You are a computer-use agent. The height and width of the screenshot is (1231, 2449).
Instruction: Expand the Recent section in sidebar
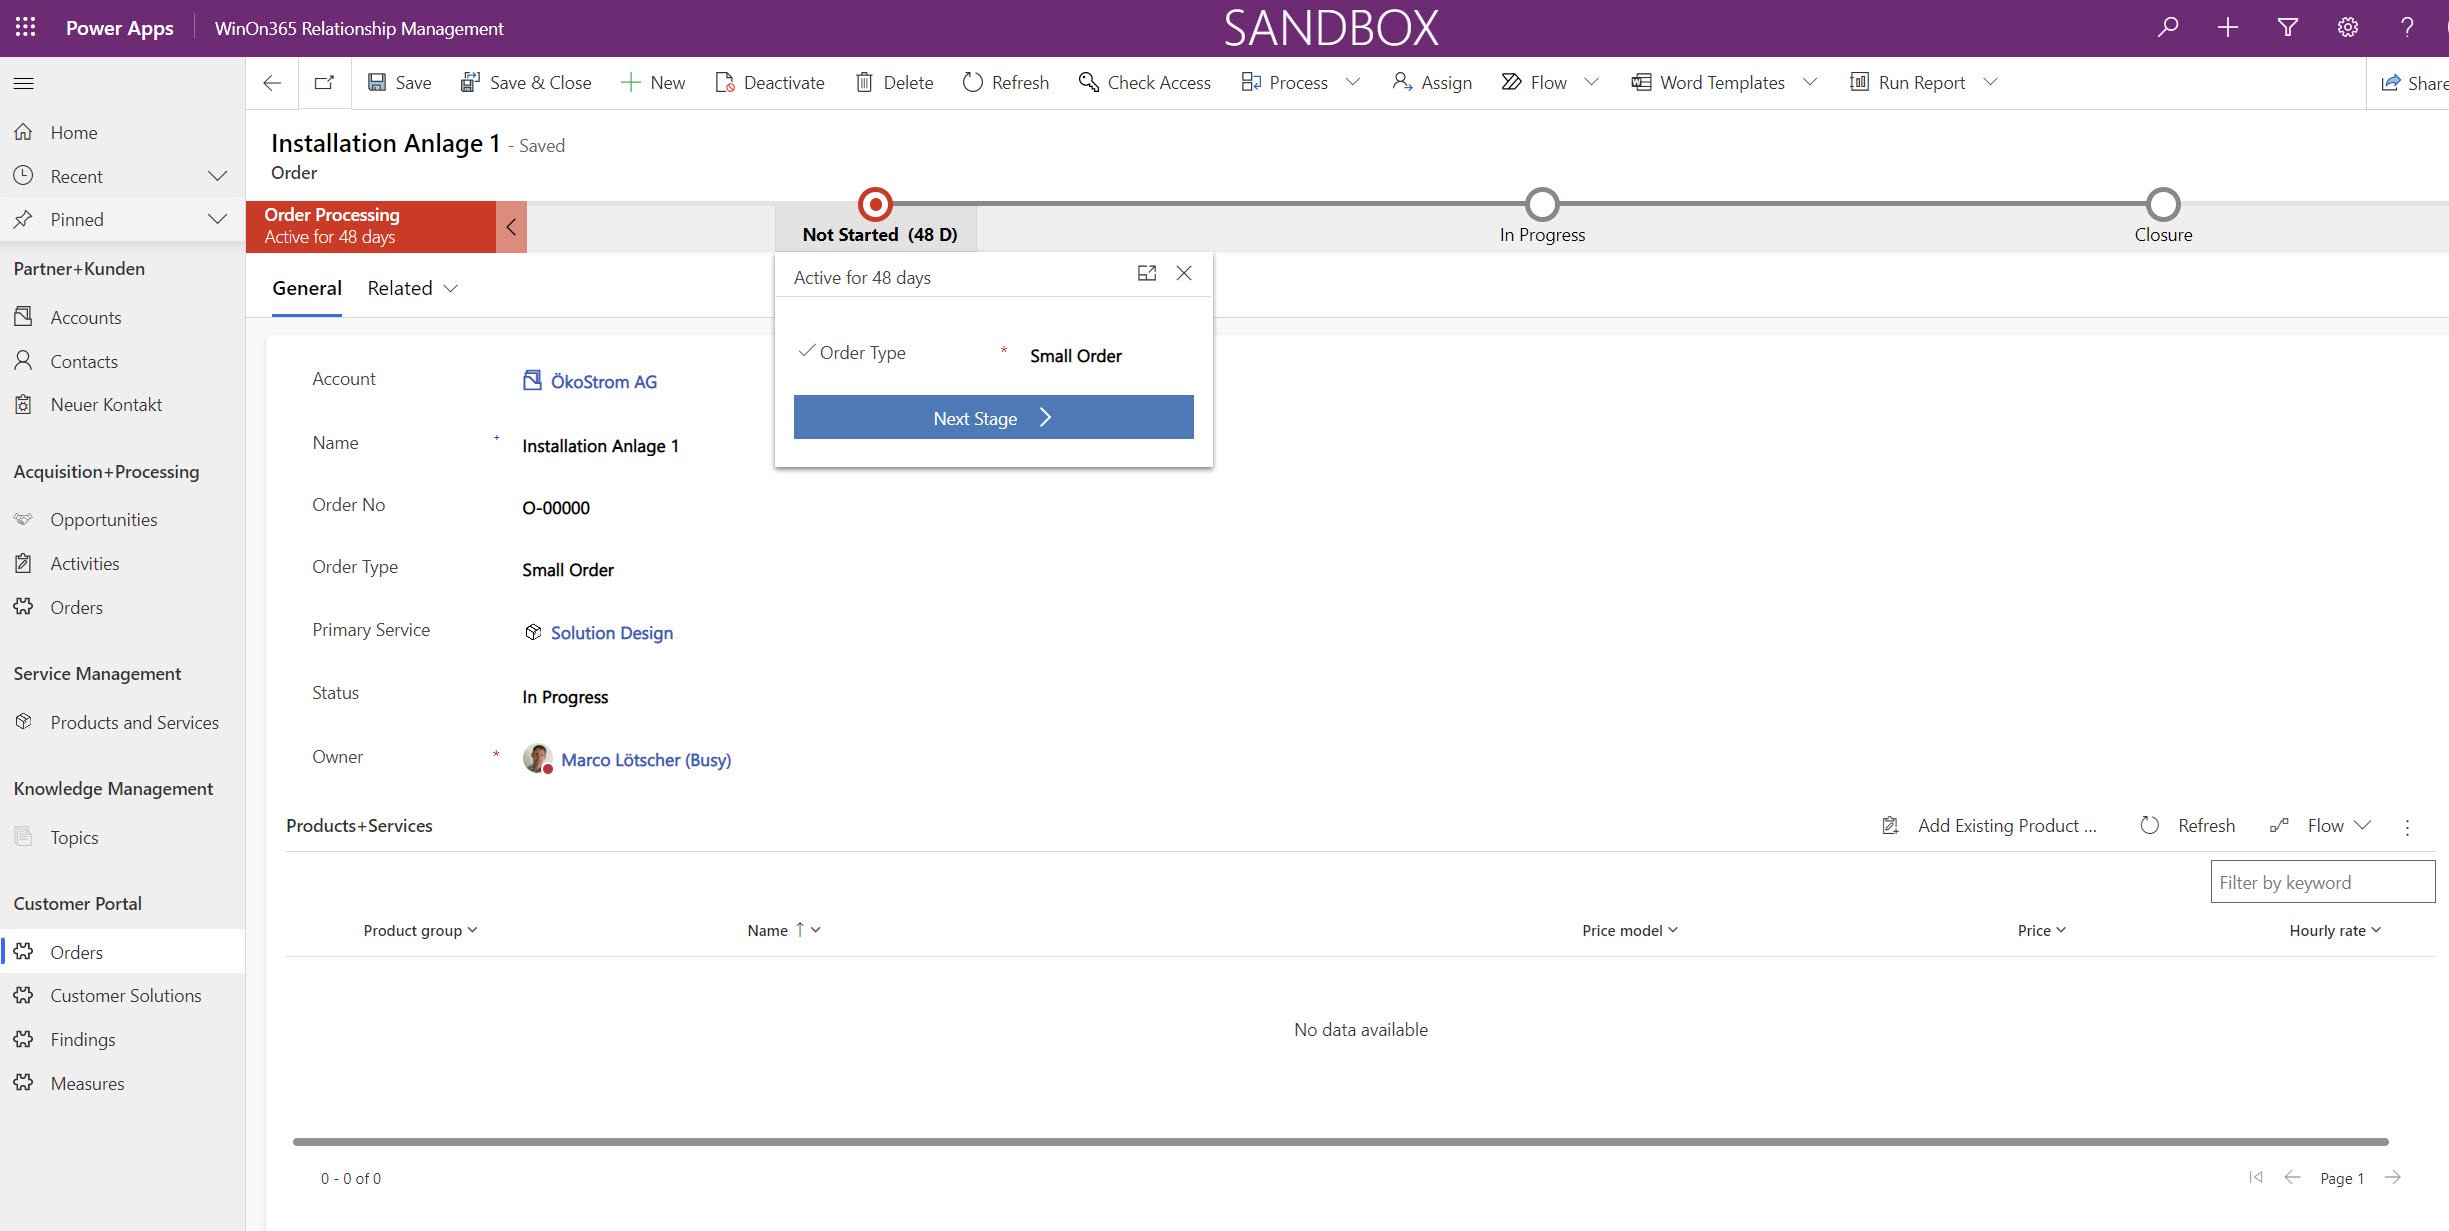click(217, 176)
